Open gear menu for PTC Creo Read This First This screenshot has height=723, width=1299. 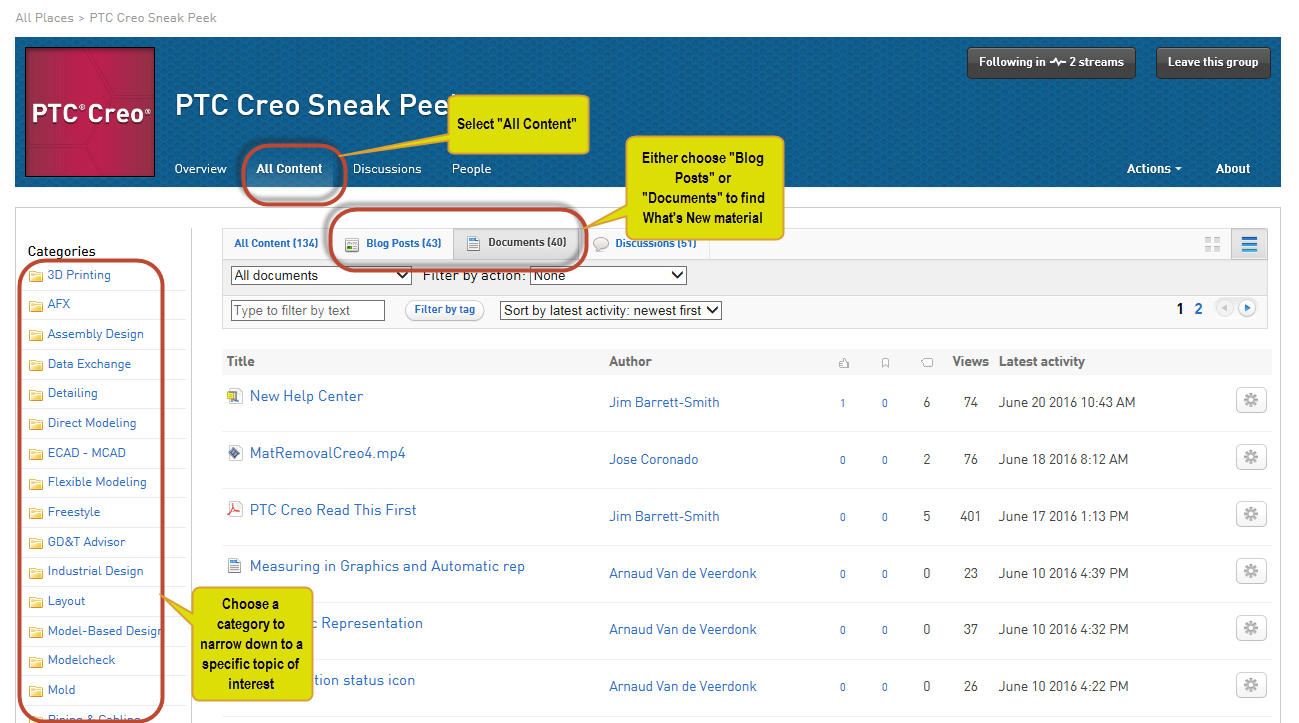[1251, 514]
